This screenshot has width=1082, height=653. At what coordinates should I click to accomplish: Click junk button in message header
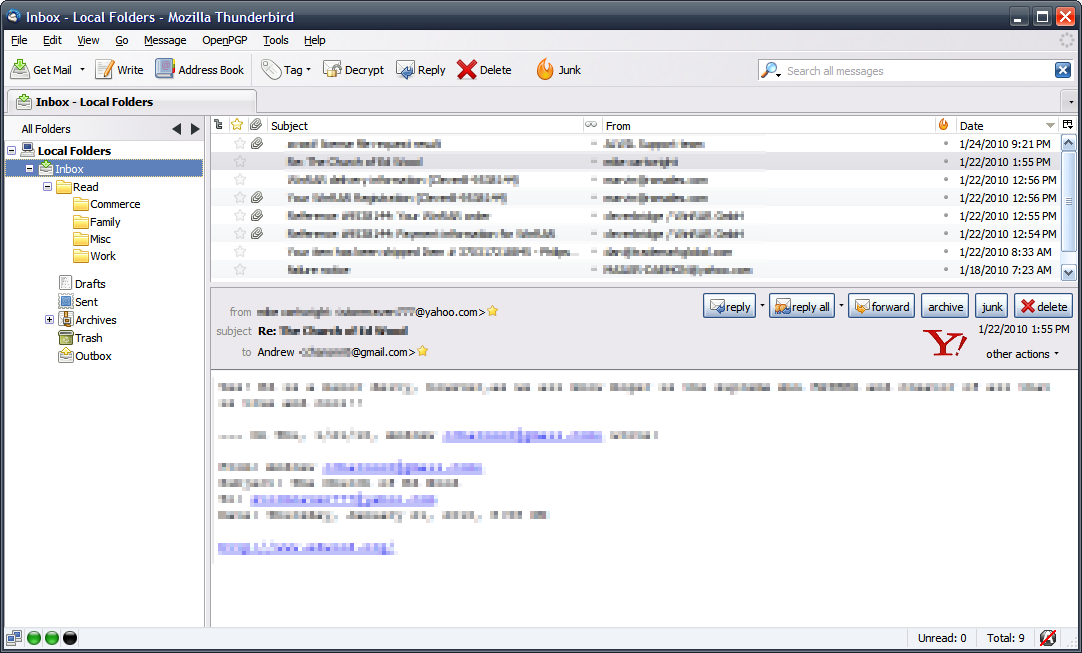tap(992, 306)
